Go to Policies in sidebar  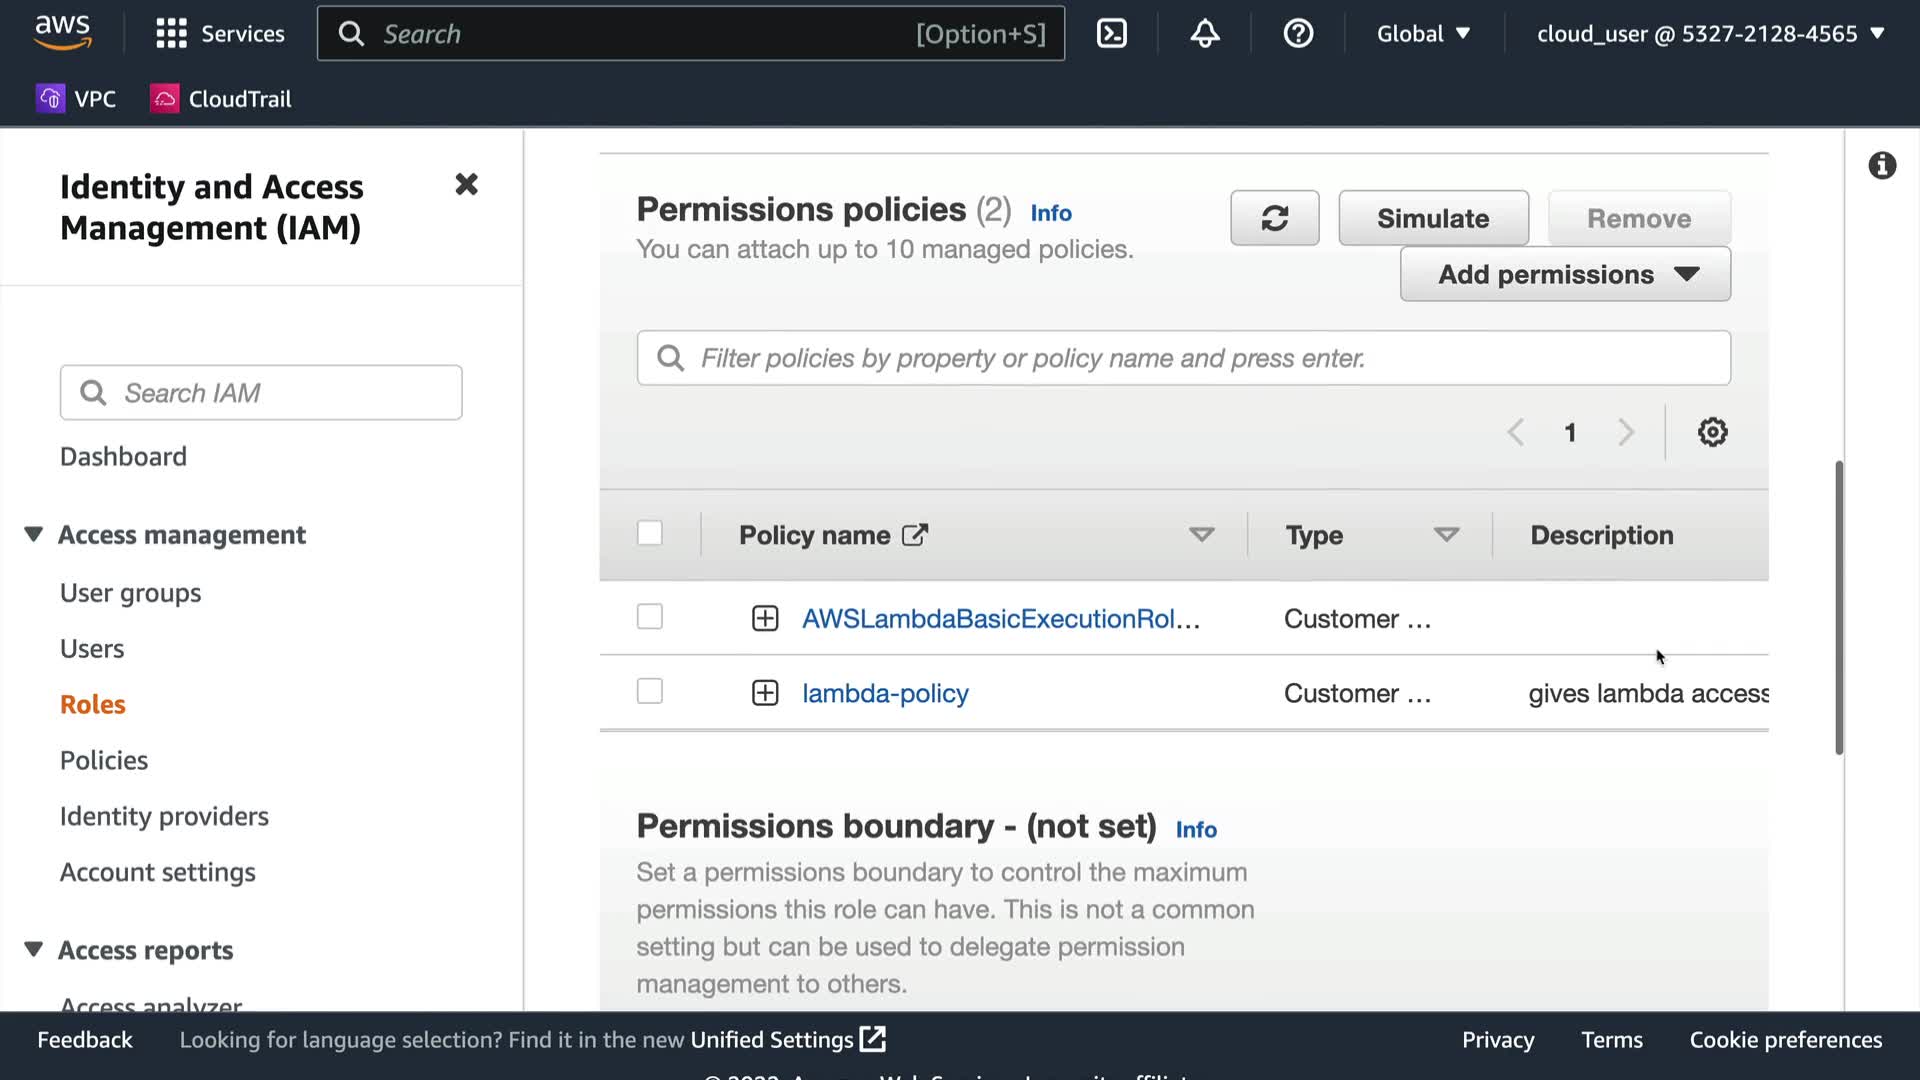tap(104, 760)
